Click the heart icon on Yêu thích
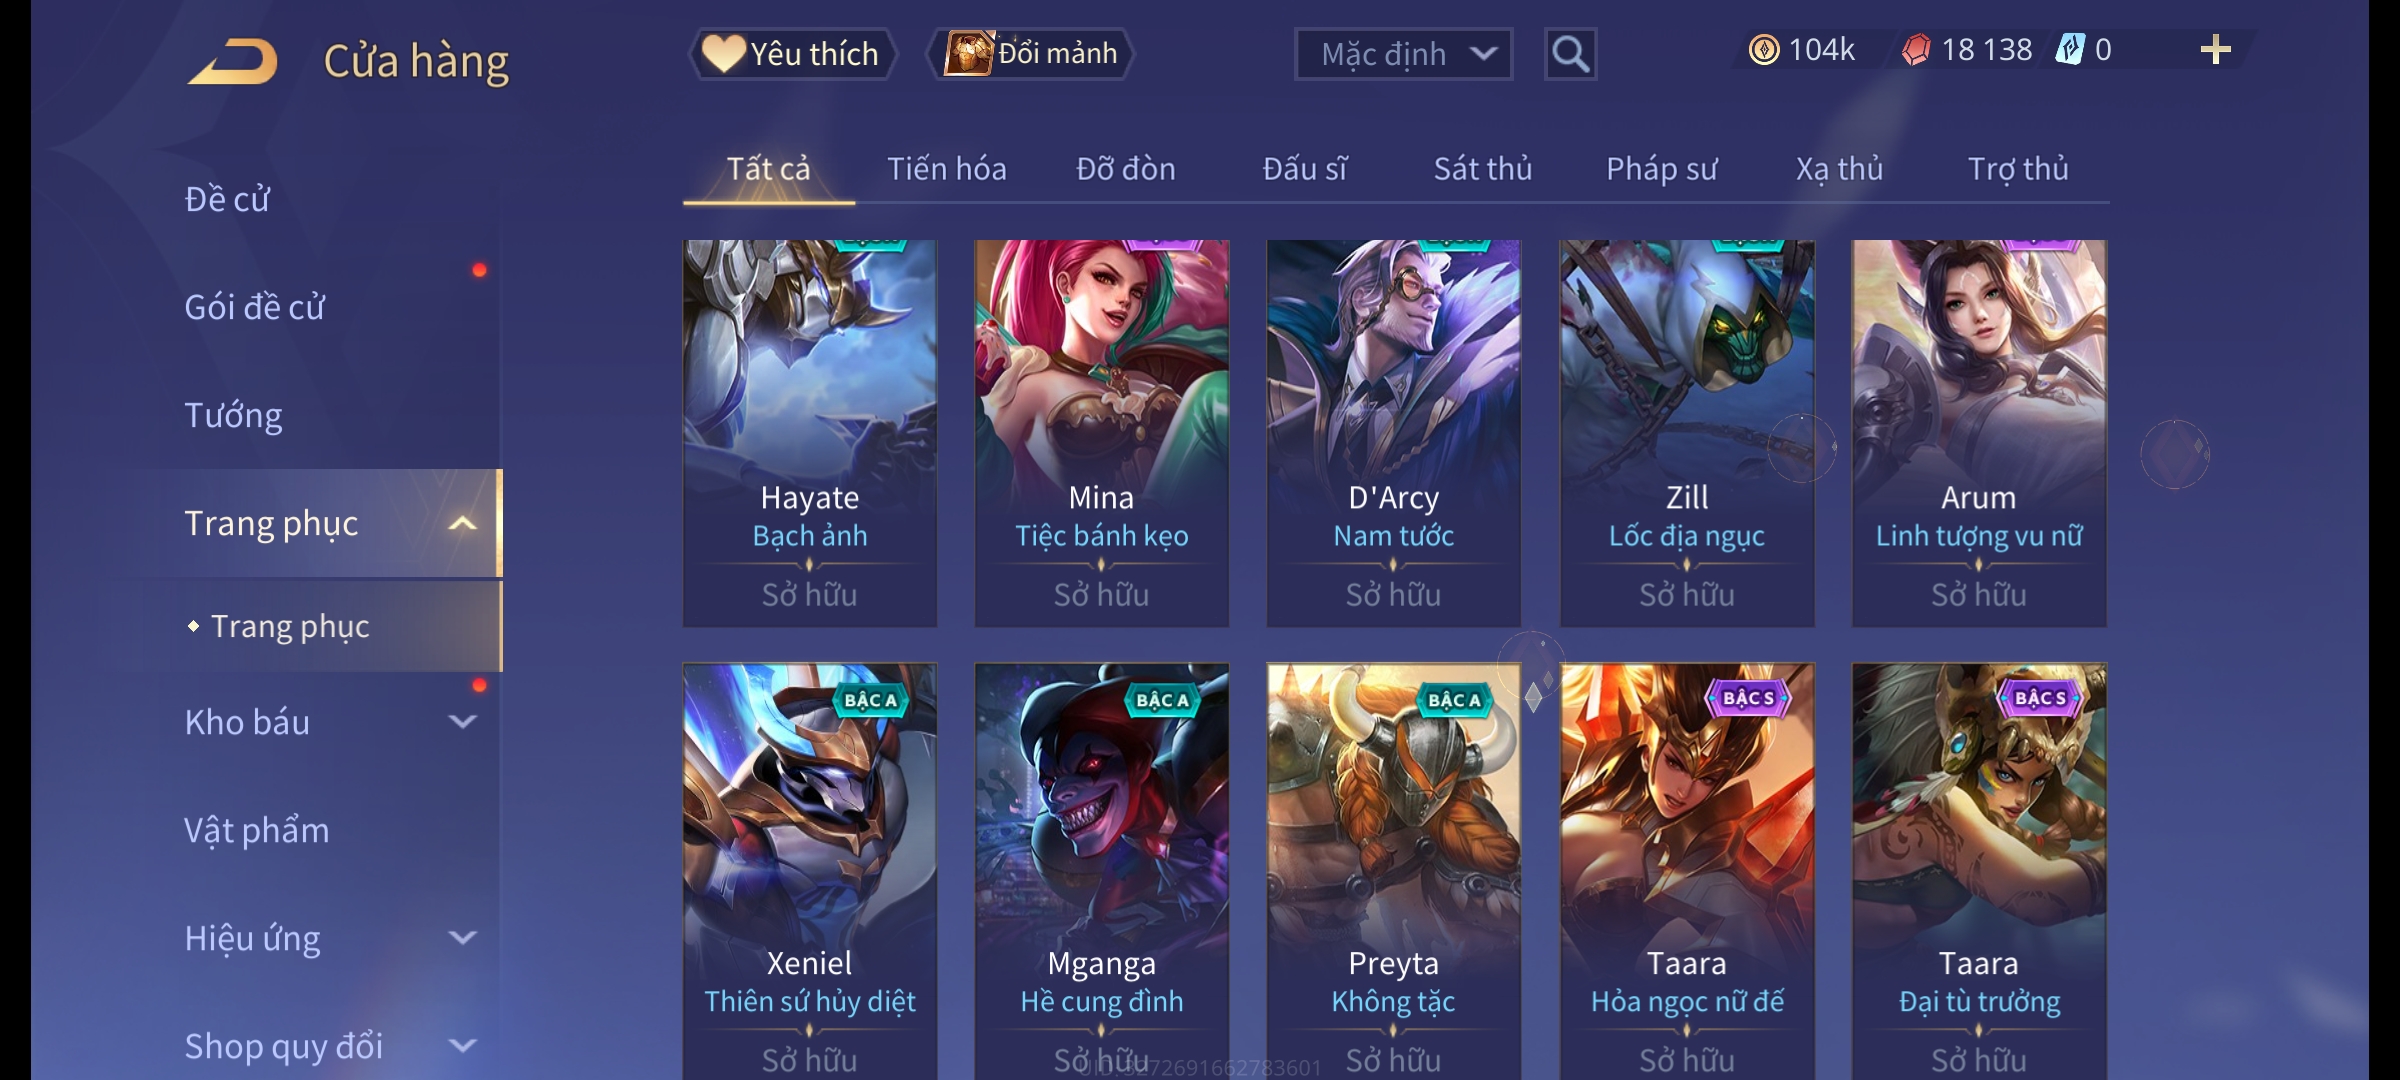The image size is (2400, 1080). pos(724,53)
